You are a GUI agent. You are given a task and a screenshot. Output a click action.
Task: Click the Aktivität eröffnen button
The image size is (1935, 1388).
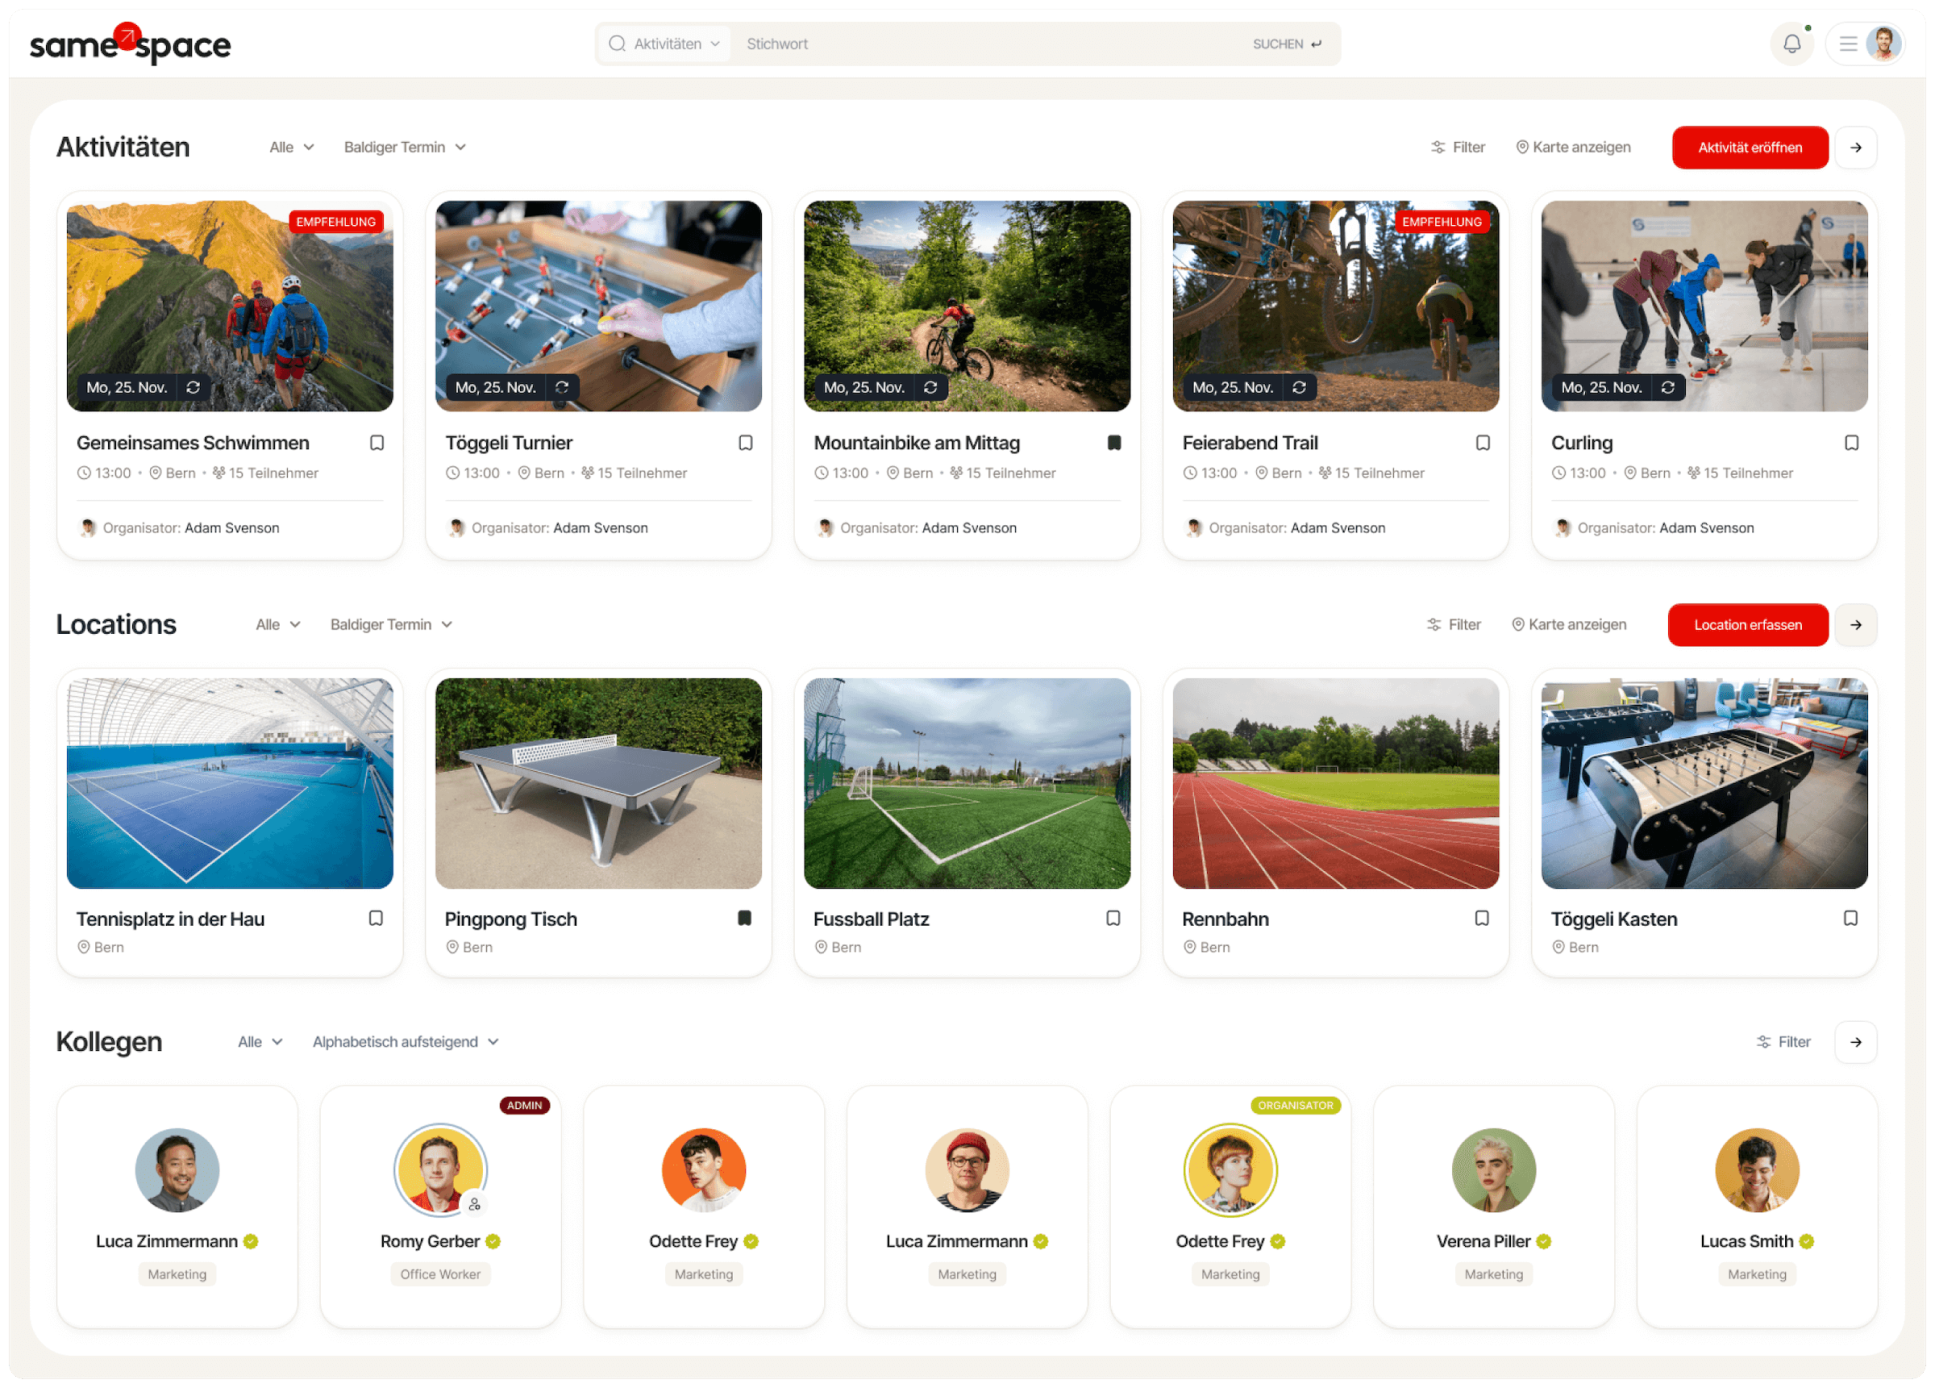pyautogui.click(x=1750, y=147)
